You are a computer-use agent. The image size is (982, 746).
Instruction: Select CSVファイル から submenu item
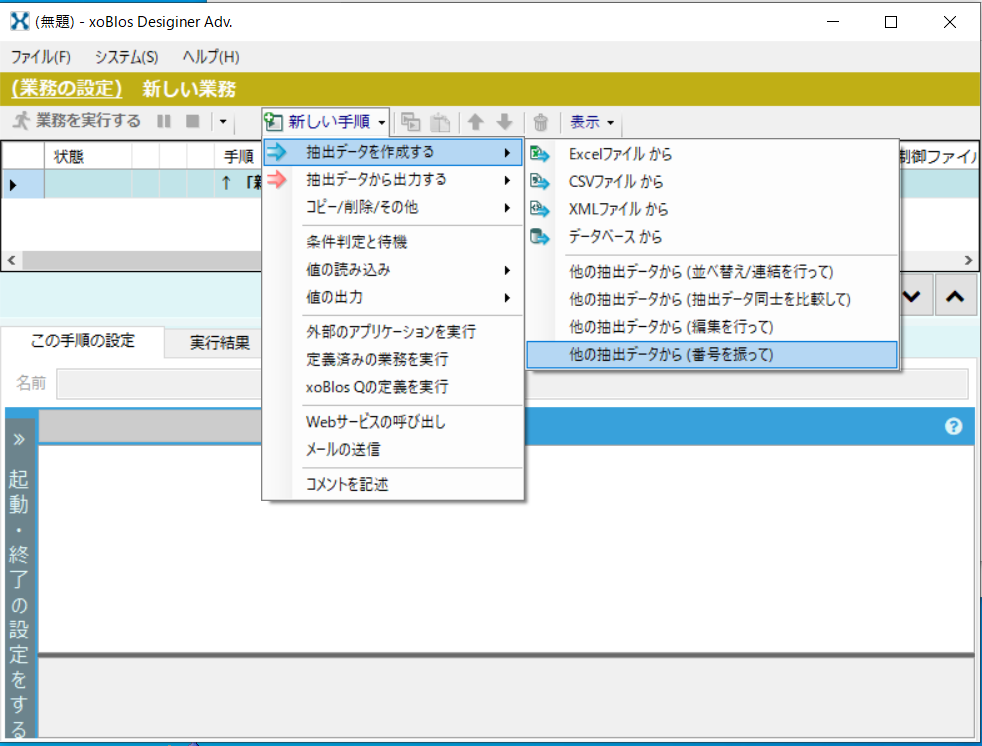pos(712,182)
